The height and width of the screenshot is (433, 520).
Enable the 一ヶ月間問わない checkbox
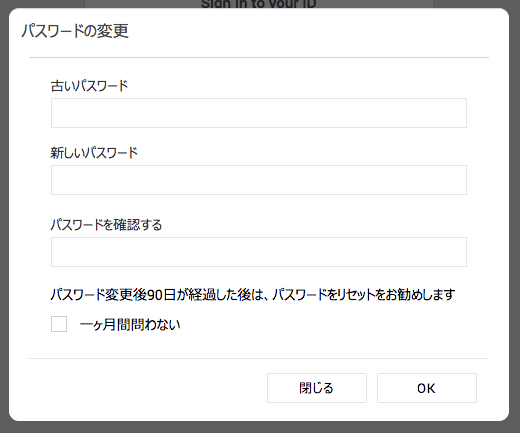(x=59, y=324)
